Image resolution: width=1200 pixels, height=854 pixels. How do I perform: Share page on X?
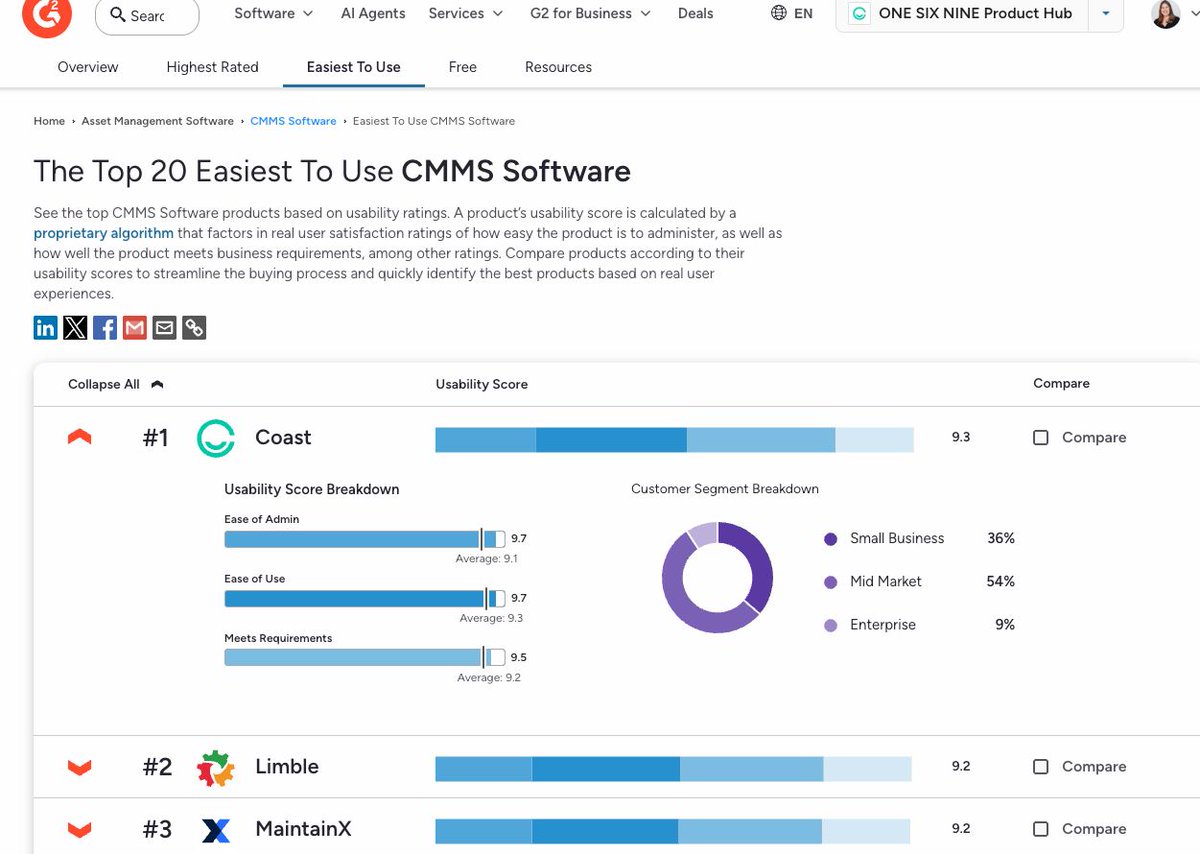point(75,327)
